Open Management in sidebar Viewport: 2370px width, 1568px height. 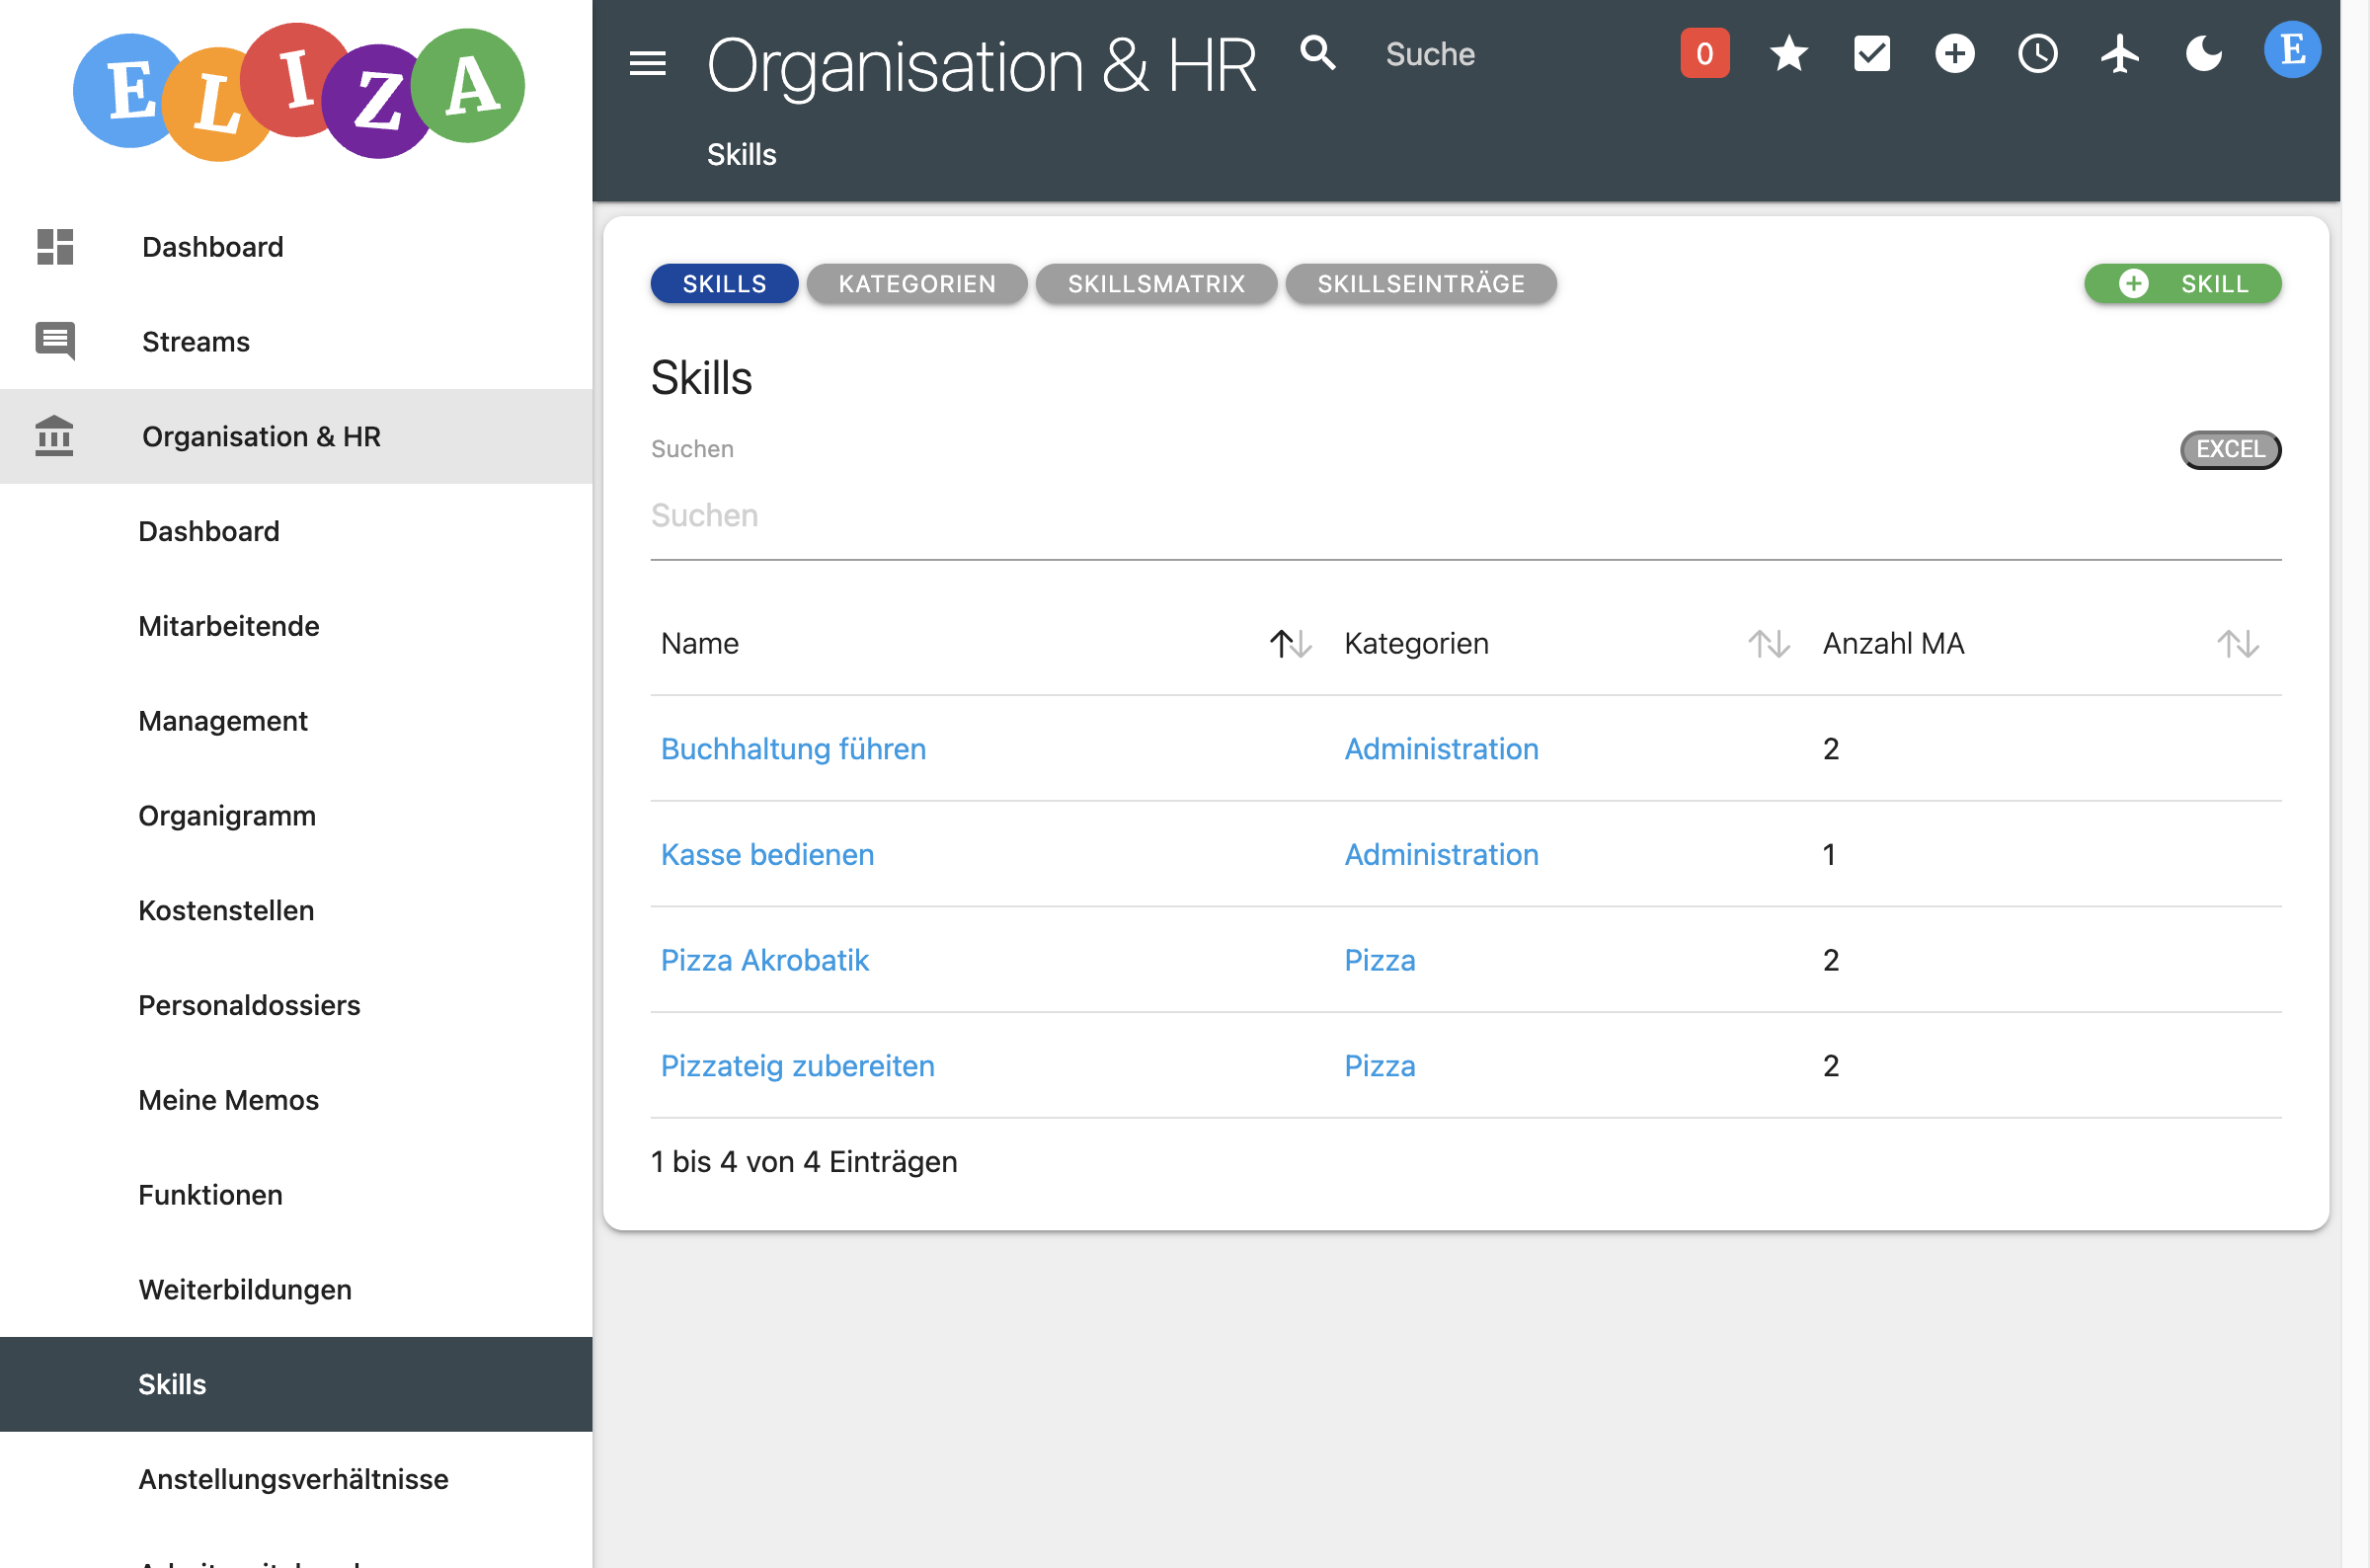click(x=296, y=721)
